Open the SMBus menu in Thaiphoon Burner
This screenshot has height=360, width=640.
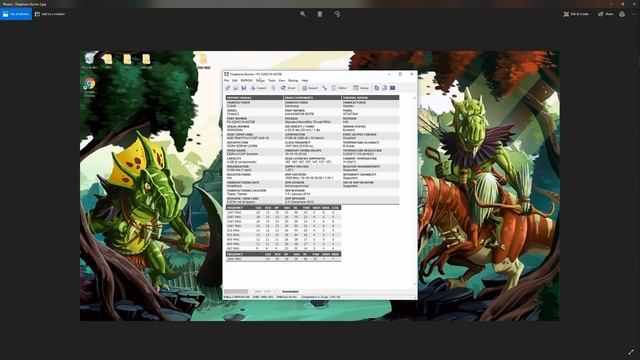[x=260, y=80]
